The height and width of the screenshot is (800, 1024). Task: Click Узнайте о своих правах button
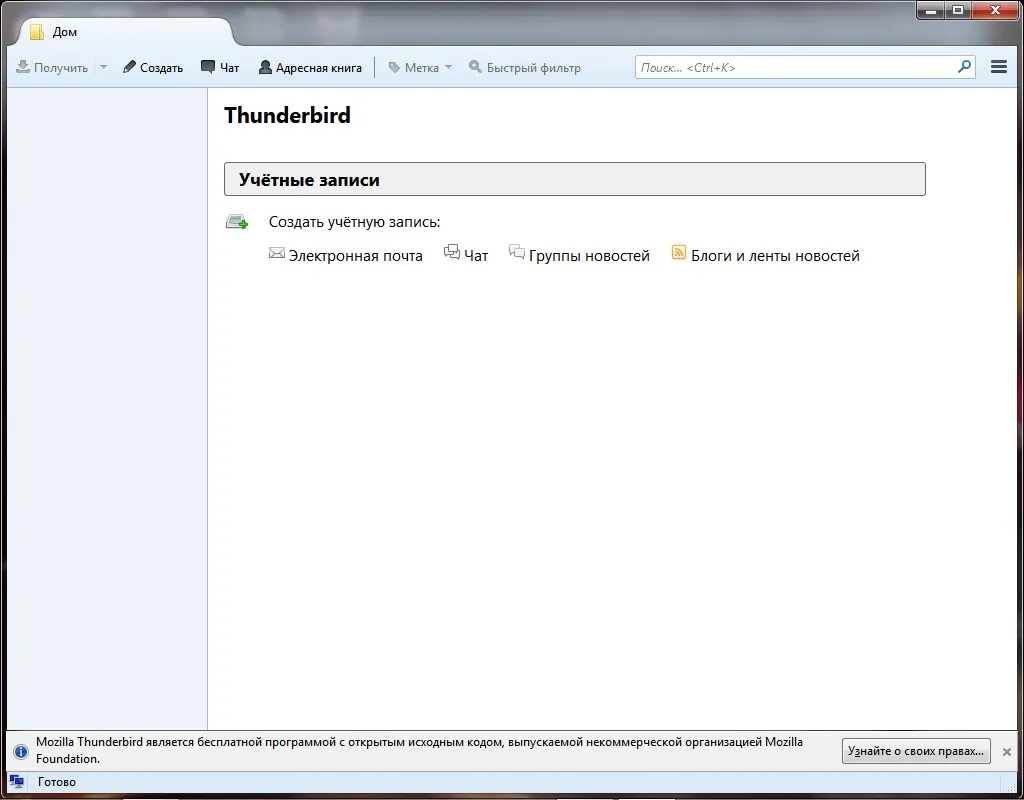coord(916,751)
